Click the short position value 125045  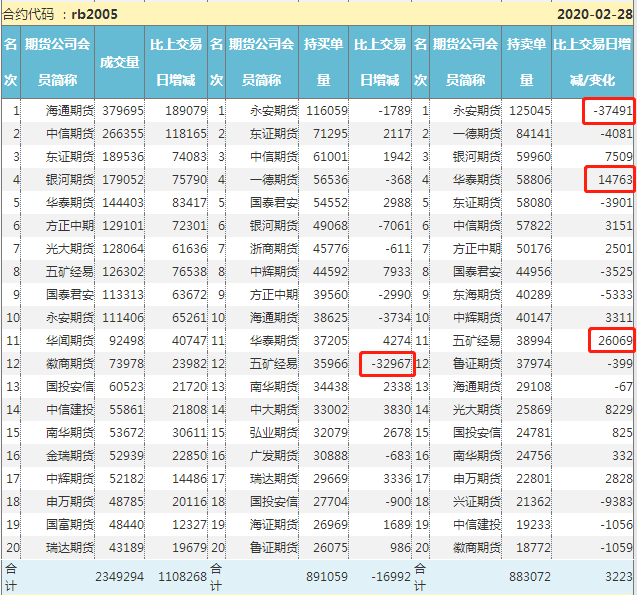pyautogui.click(x=530, y=110)
